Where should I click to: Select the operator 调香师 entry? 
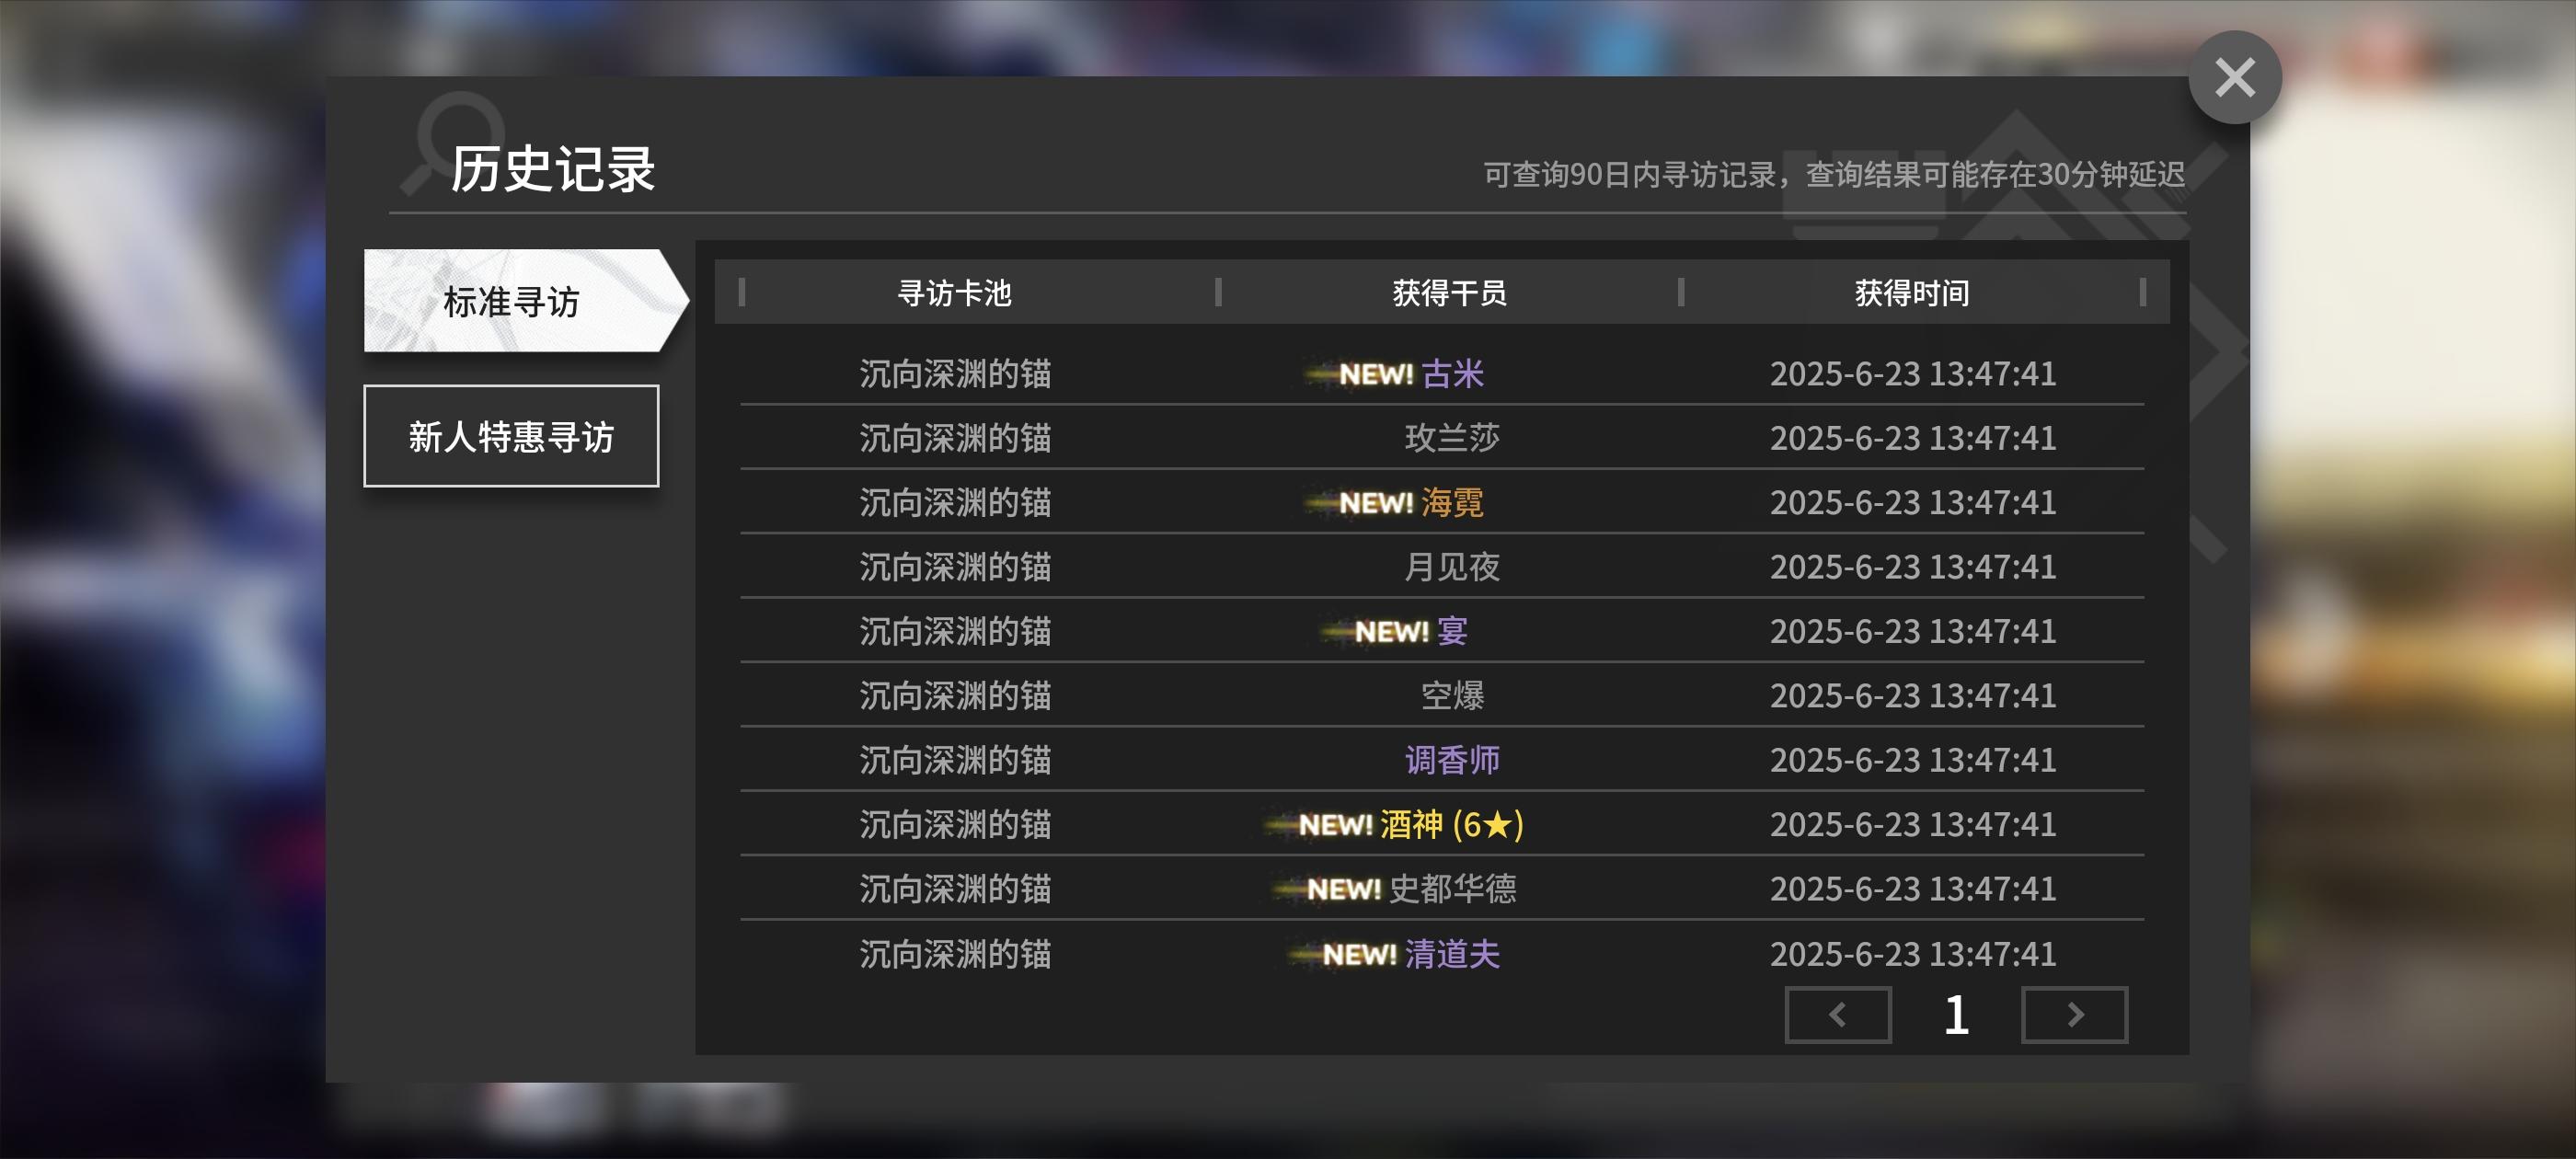(1452, 760)
